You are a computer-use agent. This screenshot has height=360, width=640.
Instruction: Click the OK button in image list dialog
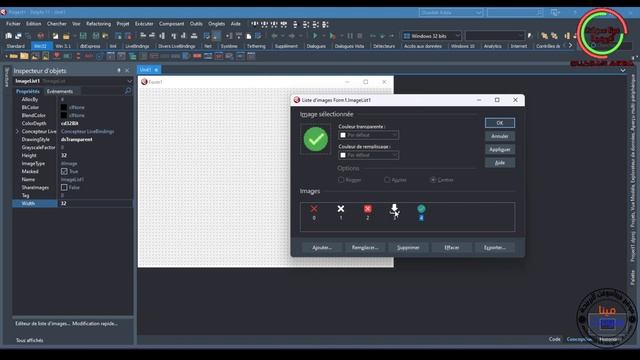500,123
